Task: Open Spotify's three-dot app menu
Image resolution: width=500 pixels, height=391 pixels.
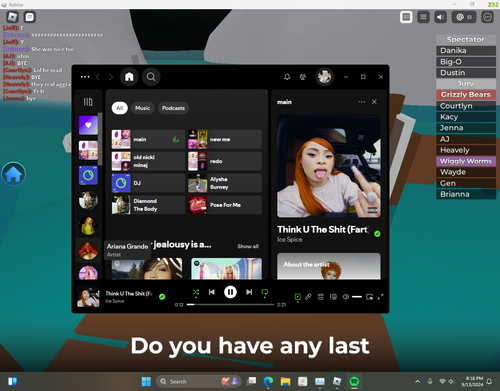Action: [x=85, y=77]
